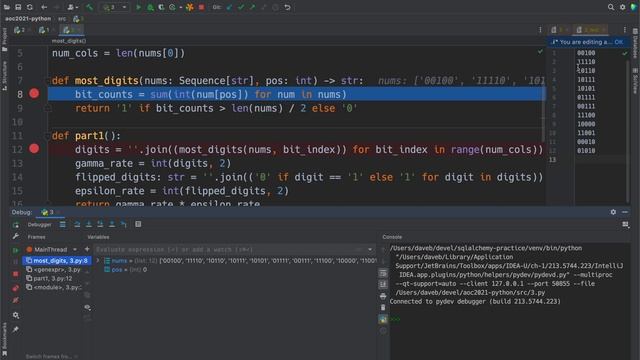The height and width of the screenshot is (360, 640).
Task: Collapse the most_digits function fold marker
Action: [x=47, y=80]
